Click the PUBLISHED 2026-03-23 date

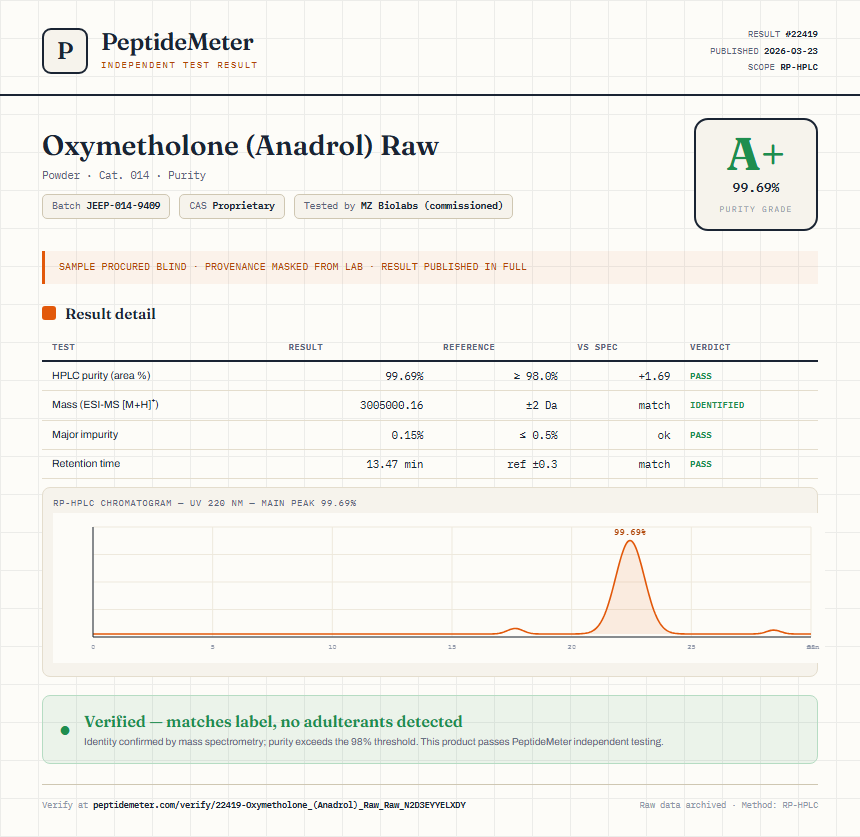point(763,51)
